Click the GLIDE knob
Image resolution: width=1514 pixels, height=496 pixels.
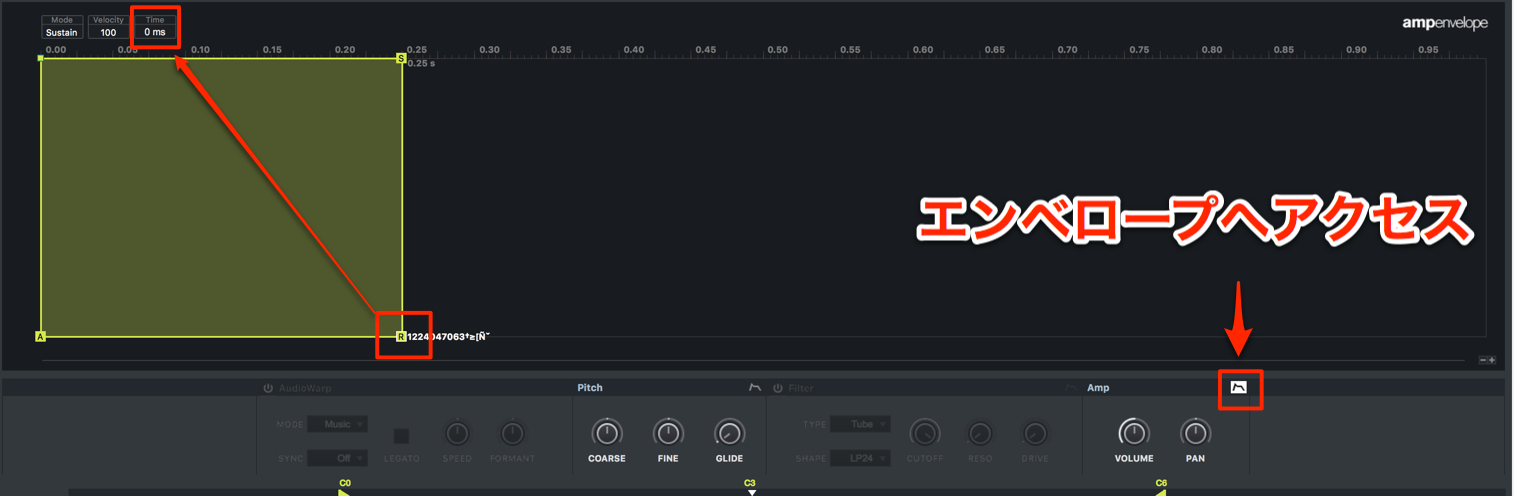point(729,433)
